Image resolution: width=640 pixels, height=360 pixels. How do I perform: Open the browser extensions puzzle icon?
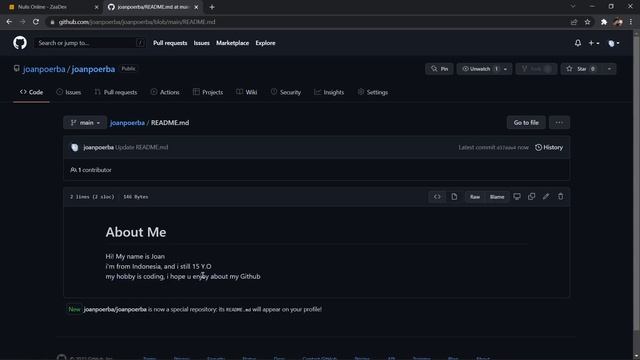(604, 22)
